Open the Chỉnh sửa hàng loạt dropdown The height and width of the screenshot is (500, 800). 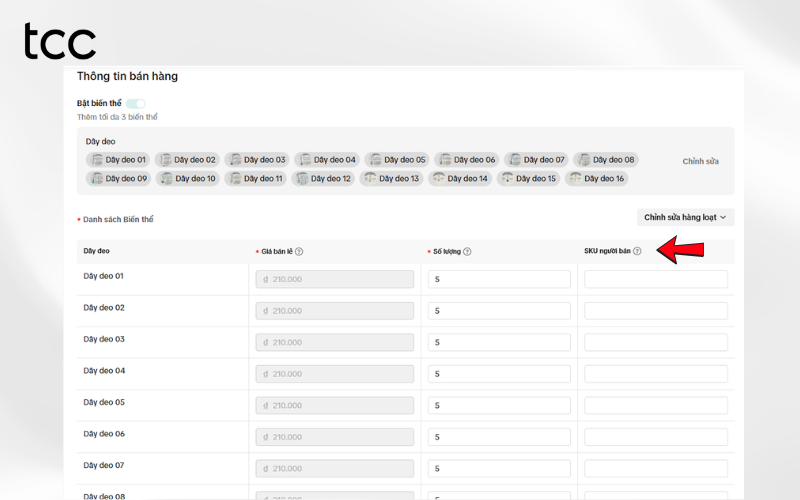(x=685, y=217)
